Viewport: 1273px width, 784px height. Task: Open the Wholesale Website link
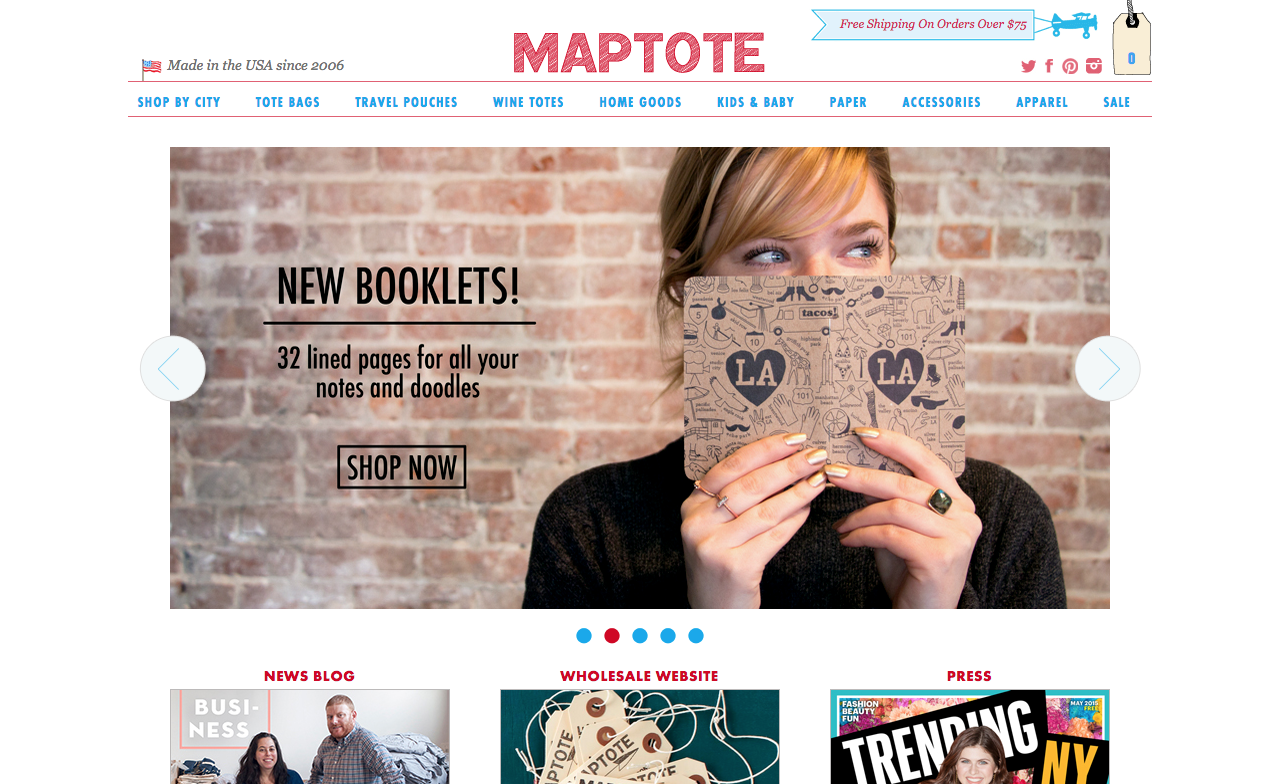coord(639,676)
